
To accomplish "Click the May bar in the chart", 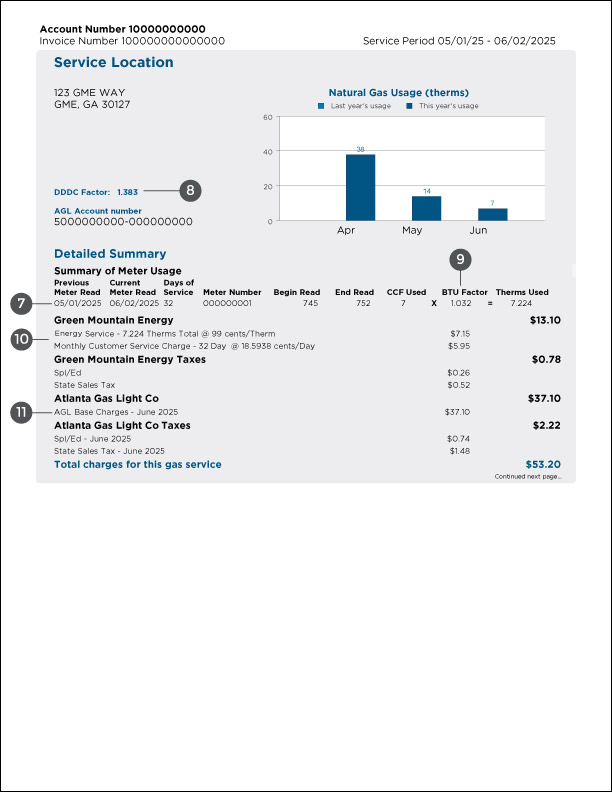I will point(427,208).
